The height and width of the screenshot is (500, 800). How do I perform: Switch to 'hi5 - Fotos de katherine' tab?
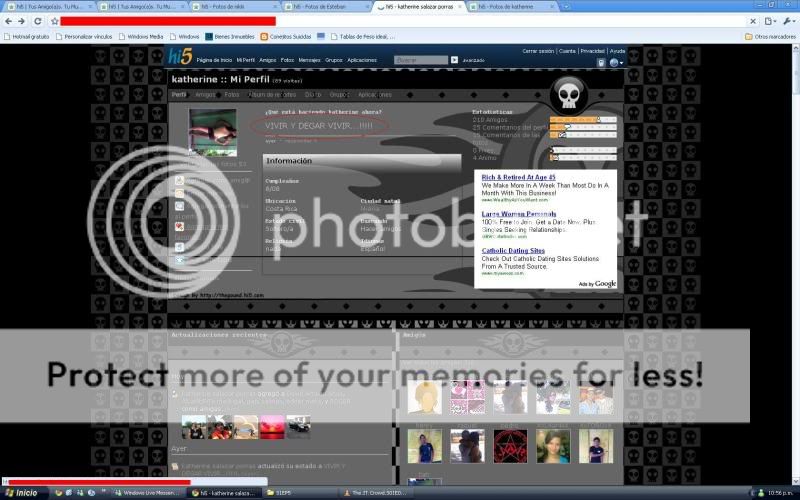click(510, 6)
